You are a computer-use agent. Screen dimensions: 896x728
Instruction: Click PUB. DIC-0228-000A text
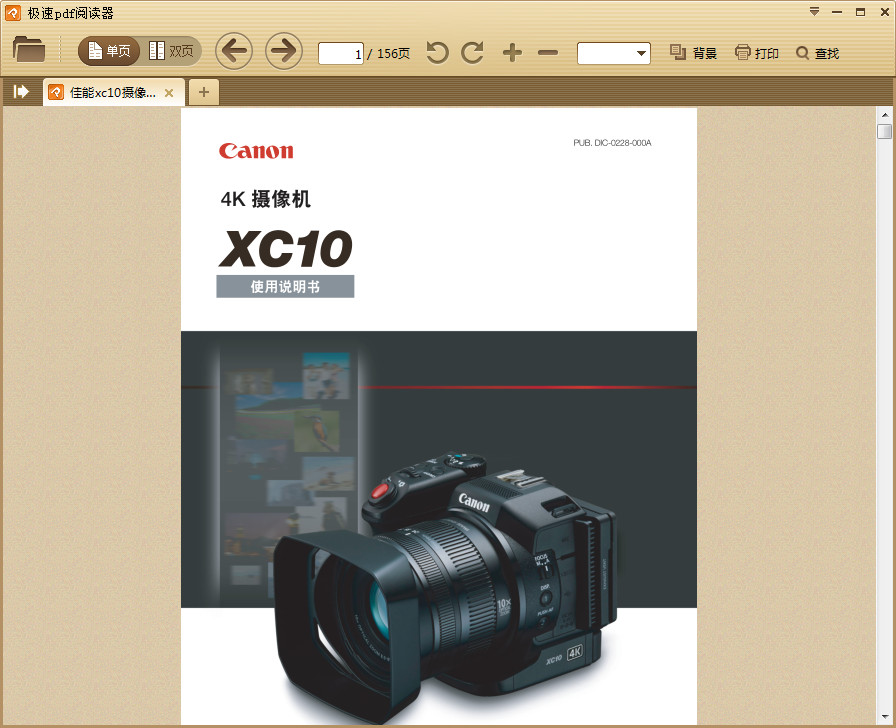tap(613, 143)
